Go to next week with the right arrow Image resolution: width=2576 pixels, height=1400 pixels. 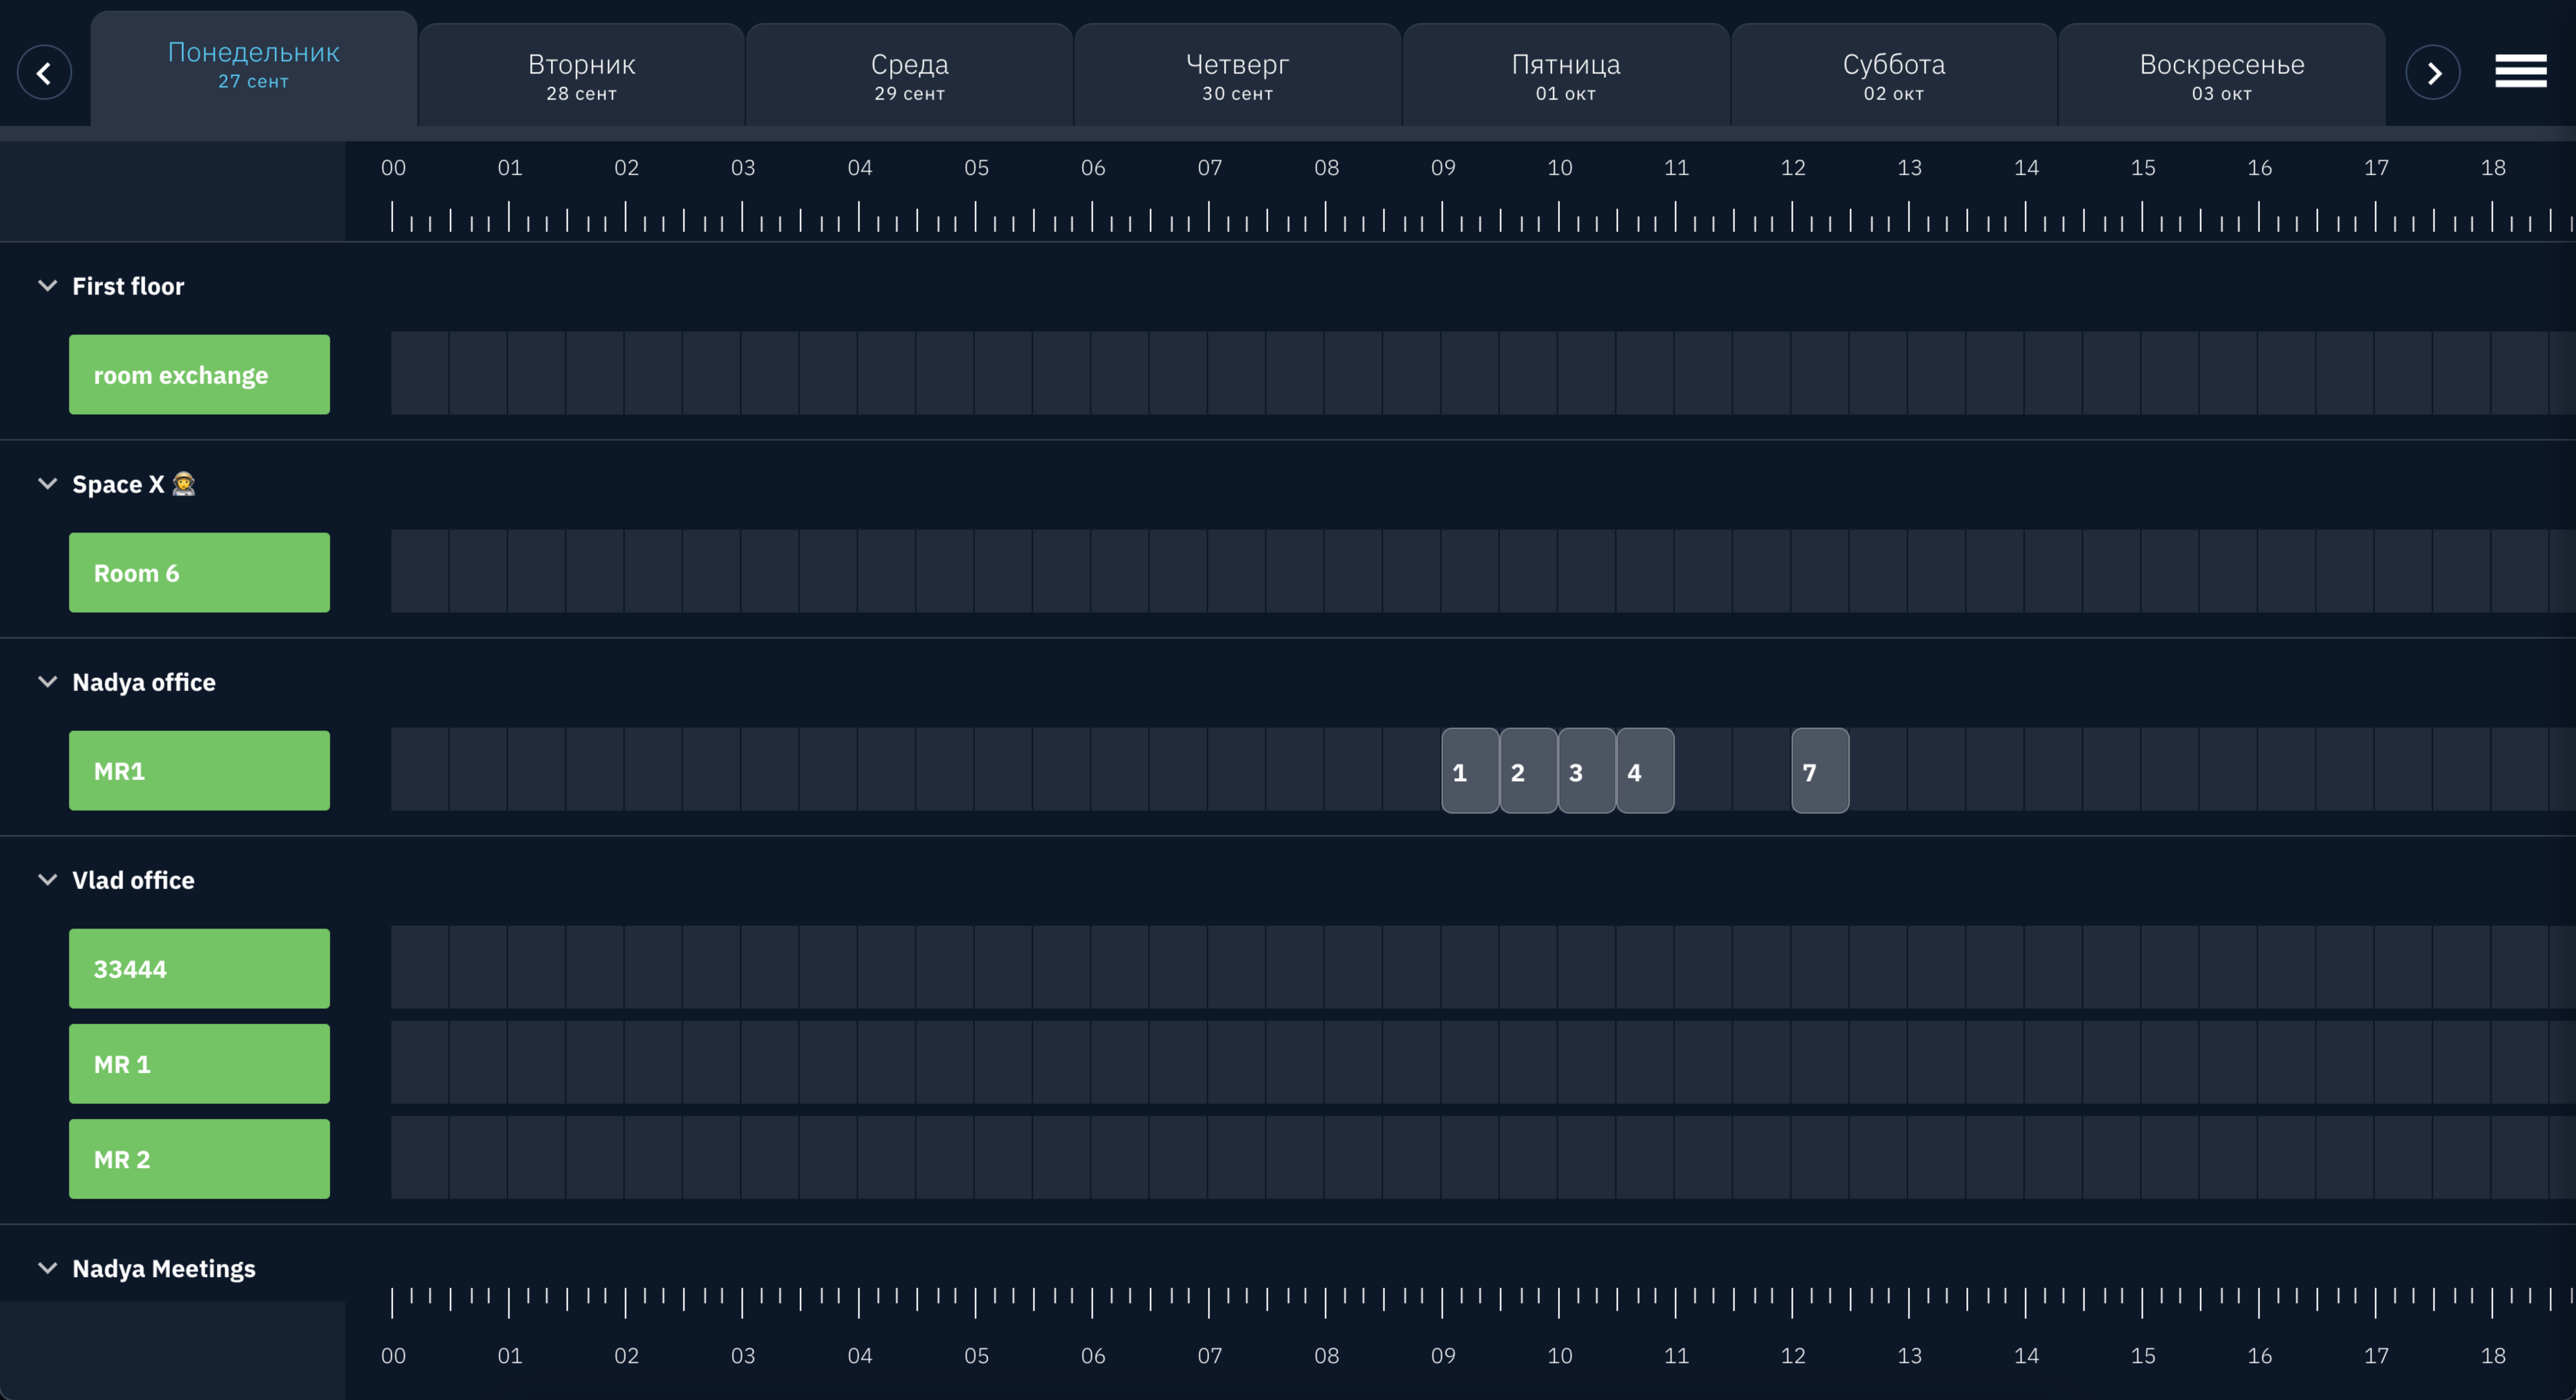[x=2432, y=73]
